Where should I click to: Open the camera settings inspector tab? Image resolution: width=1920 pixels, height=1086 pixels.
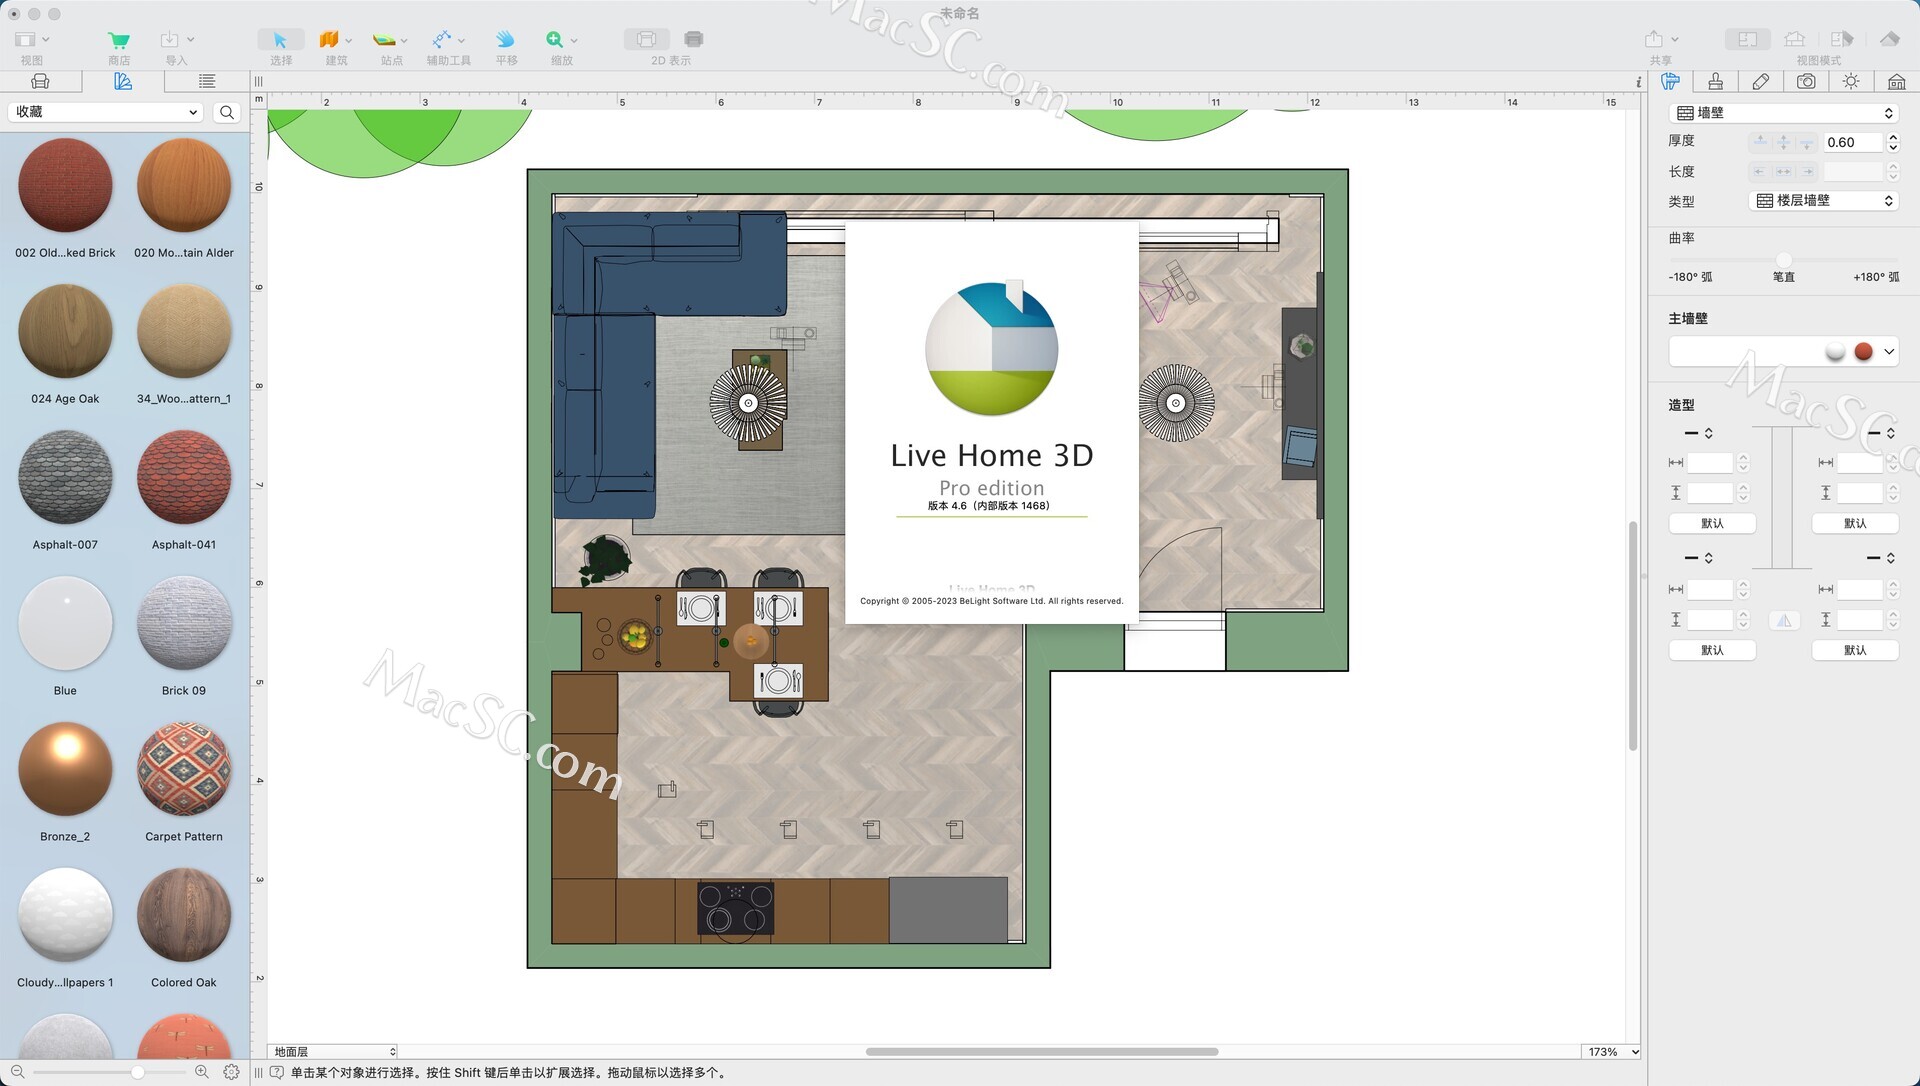click(1806, 82)
